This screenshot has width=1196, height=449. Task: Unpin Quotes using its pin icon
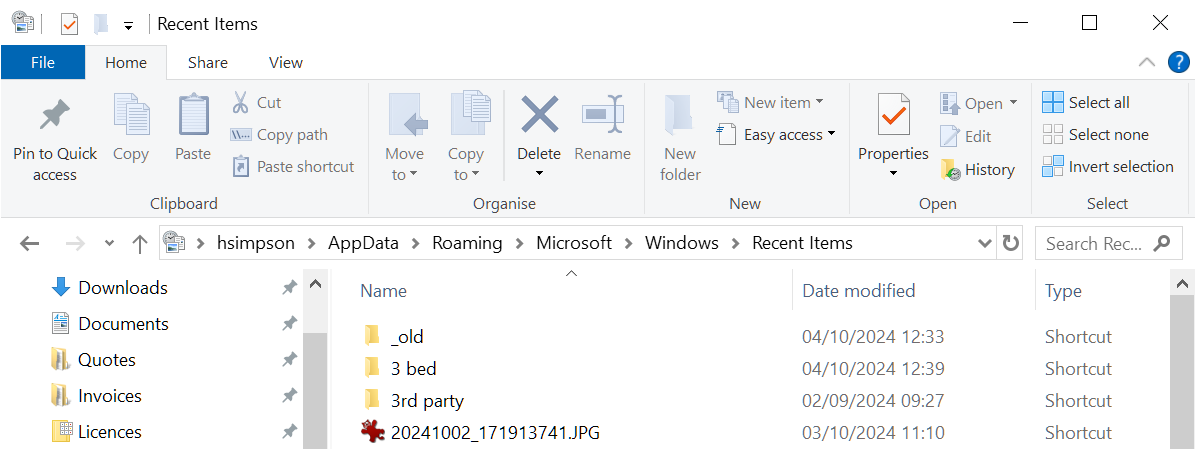289,360
